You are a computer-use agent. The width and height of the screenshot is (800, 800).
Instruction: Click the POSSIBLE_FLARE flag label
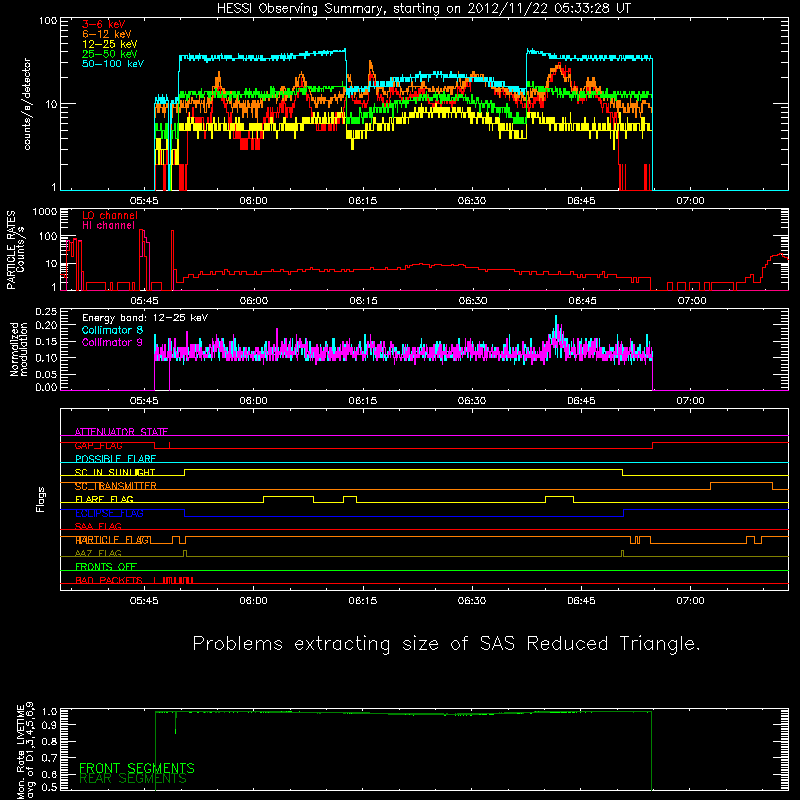pos(115,459)
